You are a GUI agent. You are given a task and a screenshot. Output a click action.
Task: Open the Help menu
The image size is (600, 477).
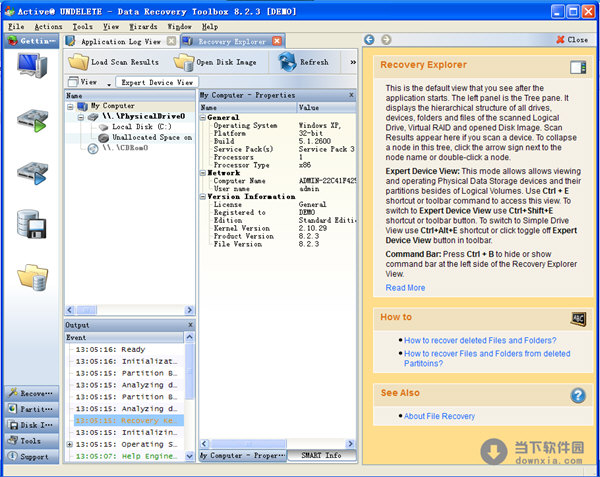tap(210, 27)
